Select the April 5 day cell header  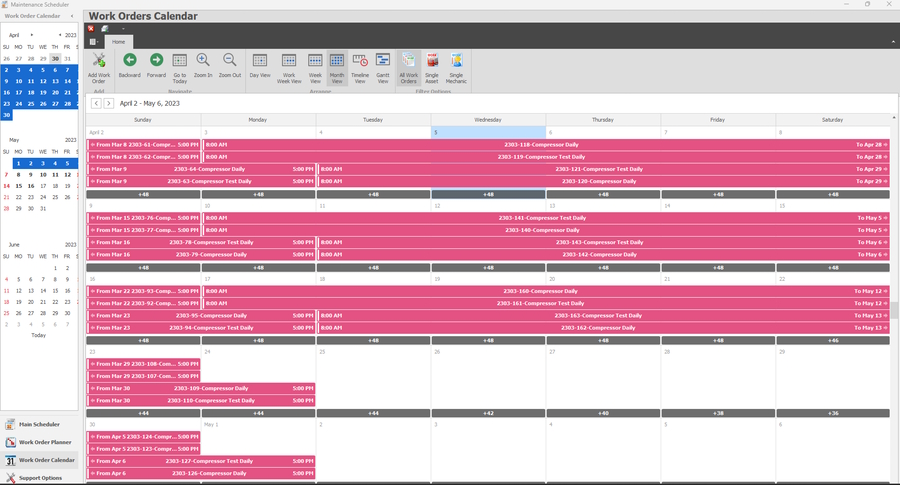click(x=488, y=133)
